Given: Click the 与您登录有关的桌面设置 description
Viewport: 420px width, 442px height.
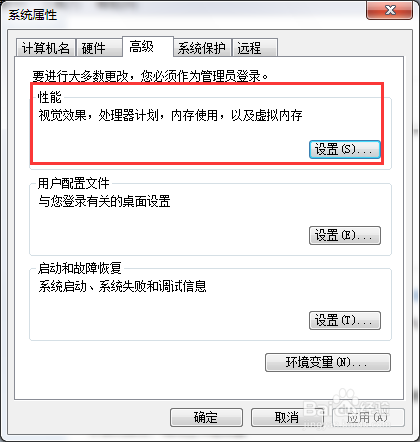Looking at the screenshot, I should pos(104,201).
